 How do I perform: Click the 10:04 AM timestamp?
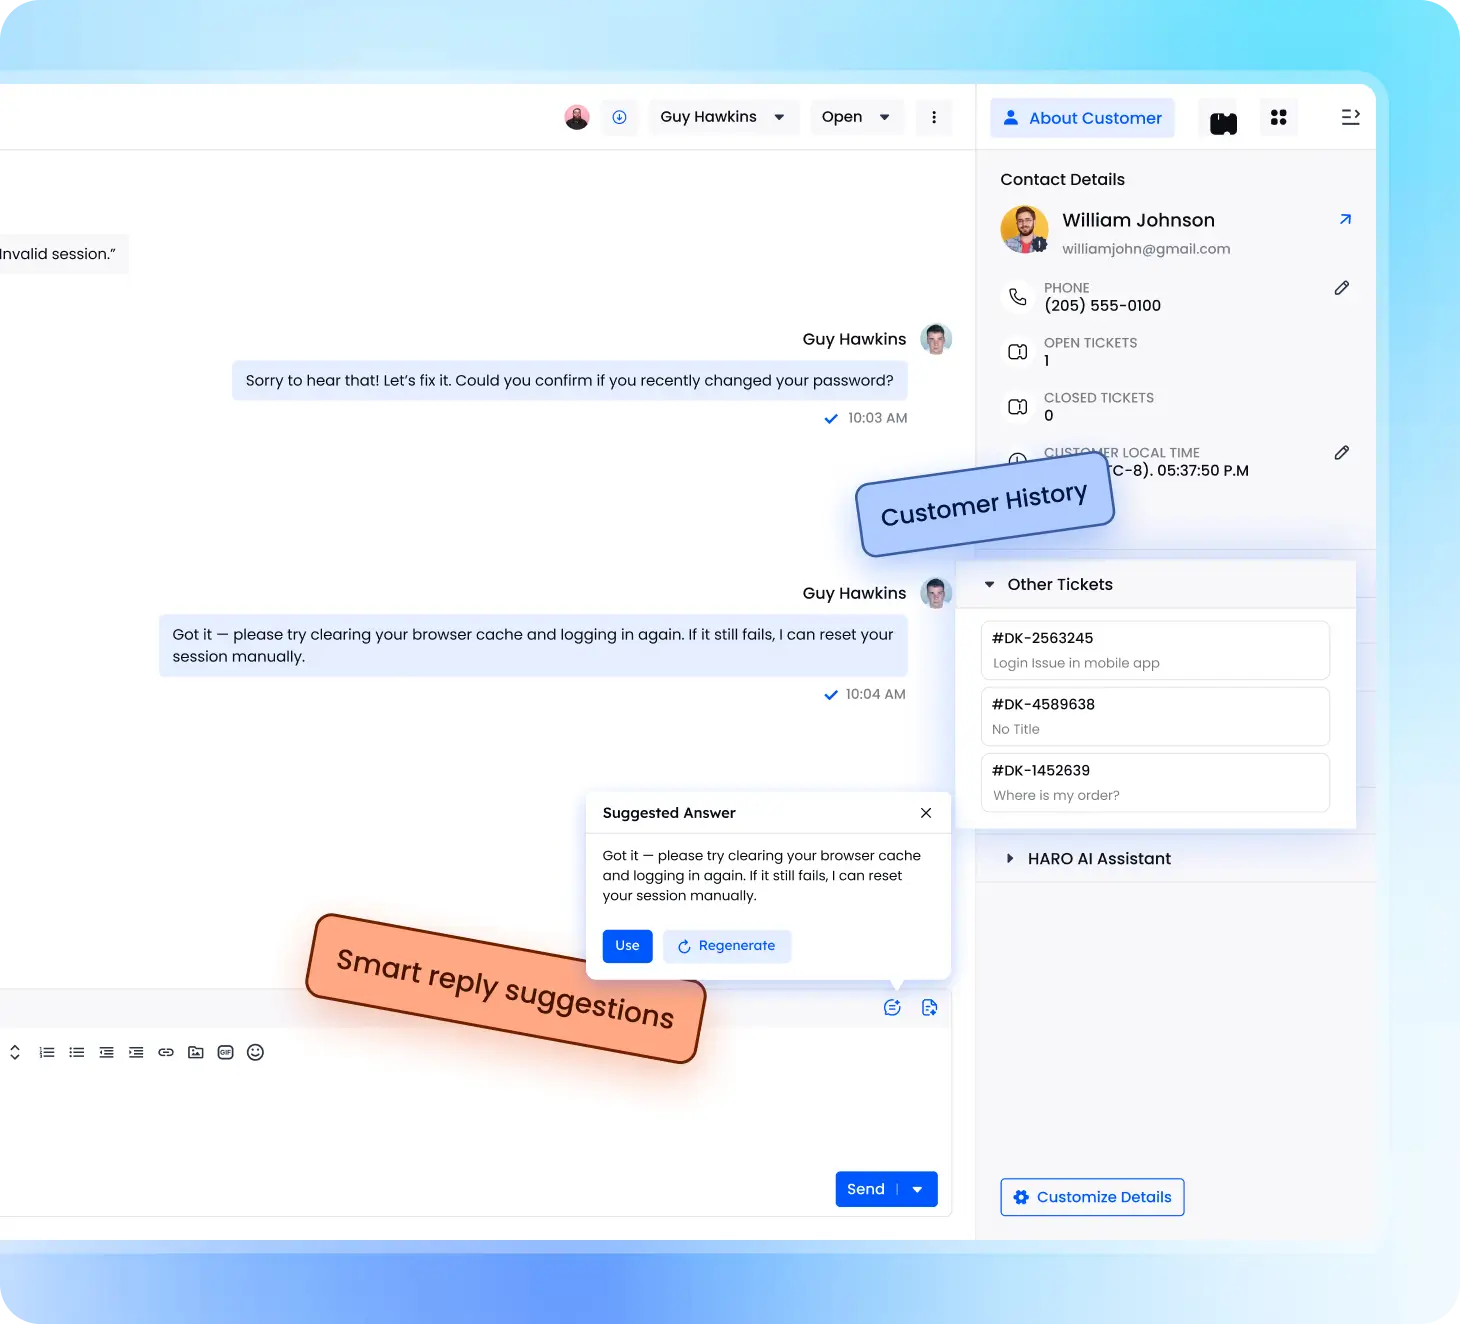click(876, 694)
